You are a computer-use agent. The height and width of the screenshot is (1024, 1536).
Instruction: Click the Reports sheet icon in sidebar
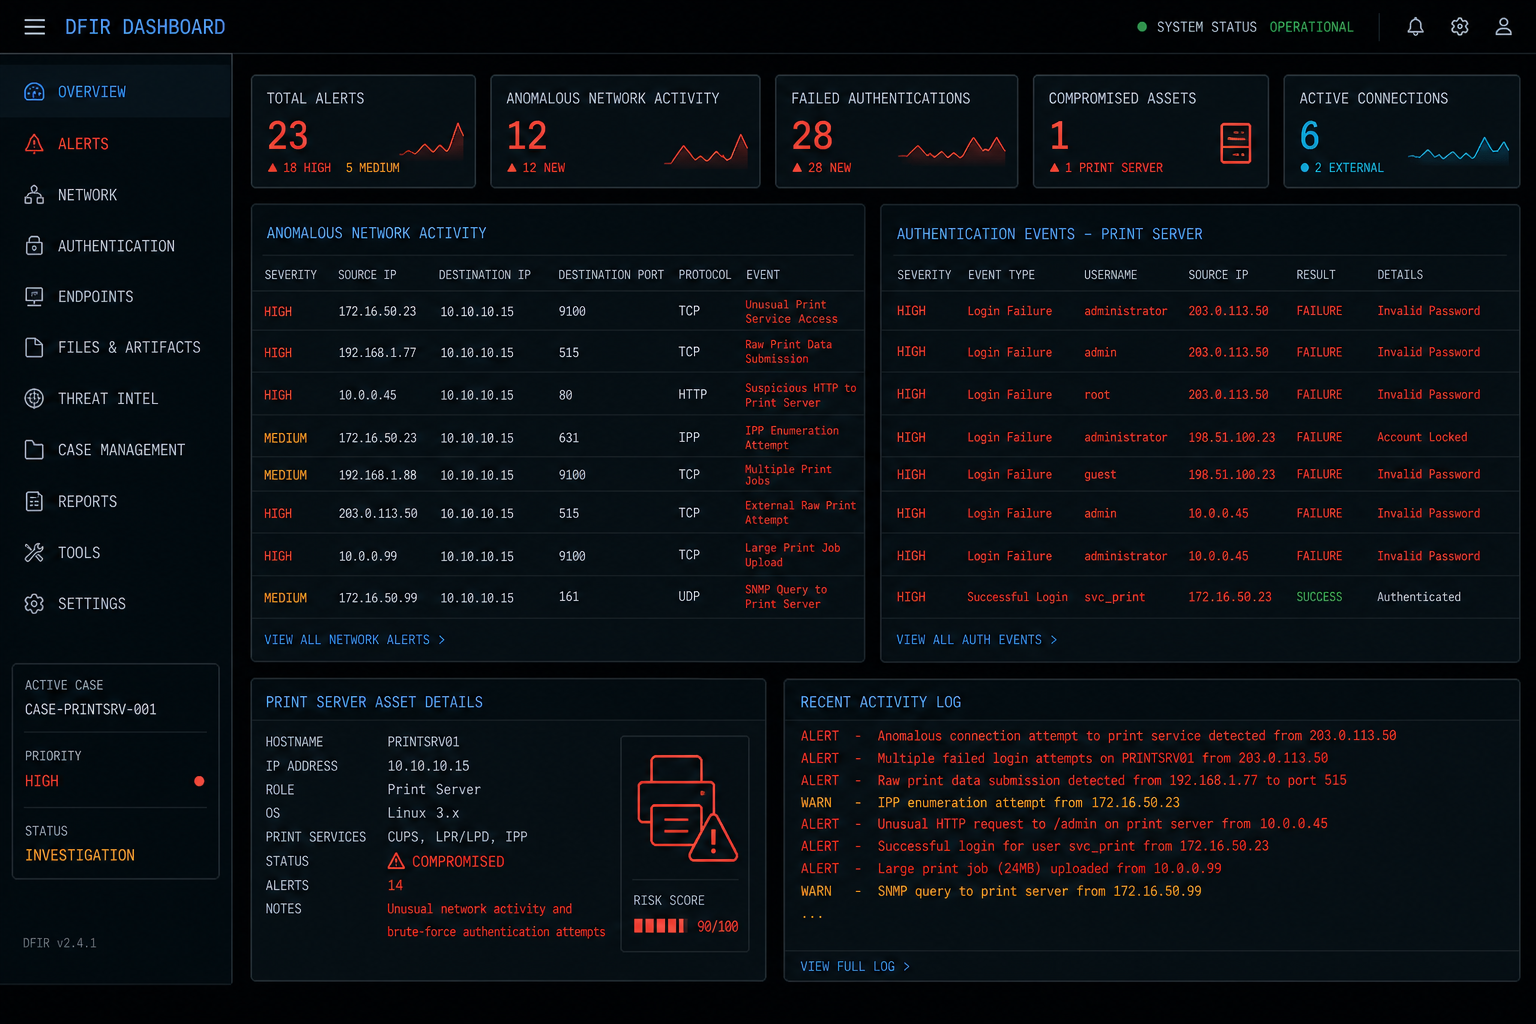click(x=34, y=502)
